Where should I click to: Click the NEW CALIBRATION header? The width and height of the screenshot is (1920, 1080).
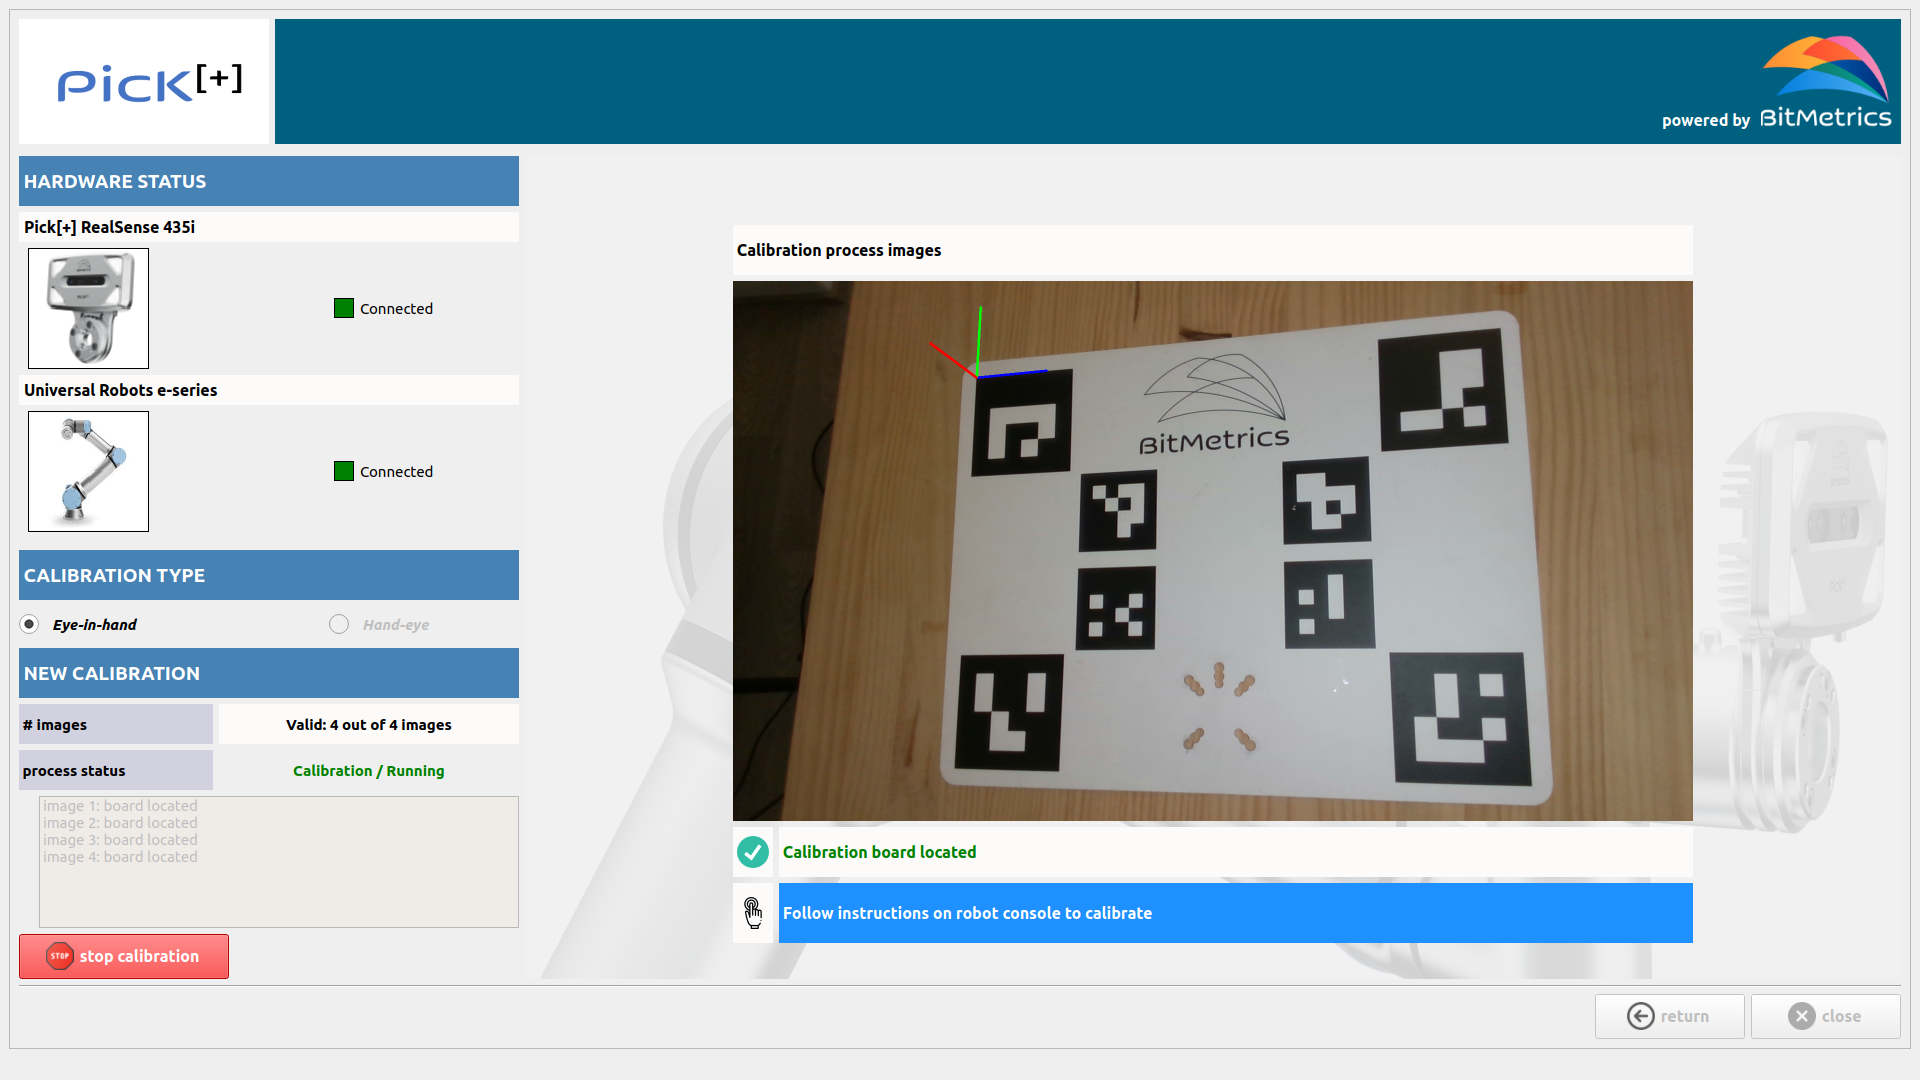(269, 673)
